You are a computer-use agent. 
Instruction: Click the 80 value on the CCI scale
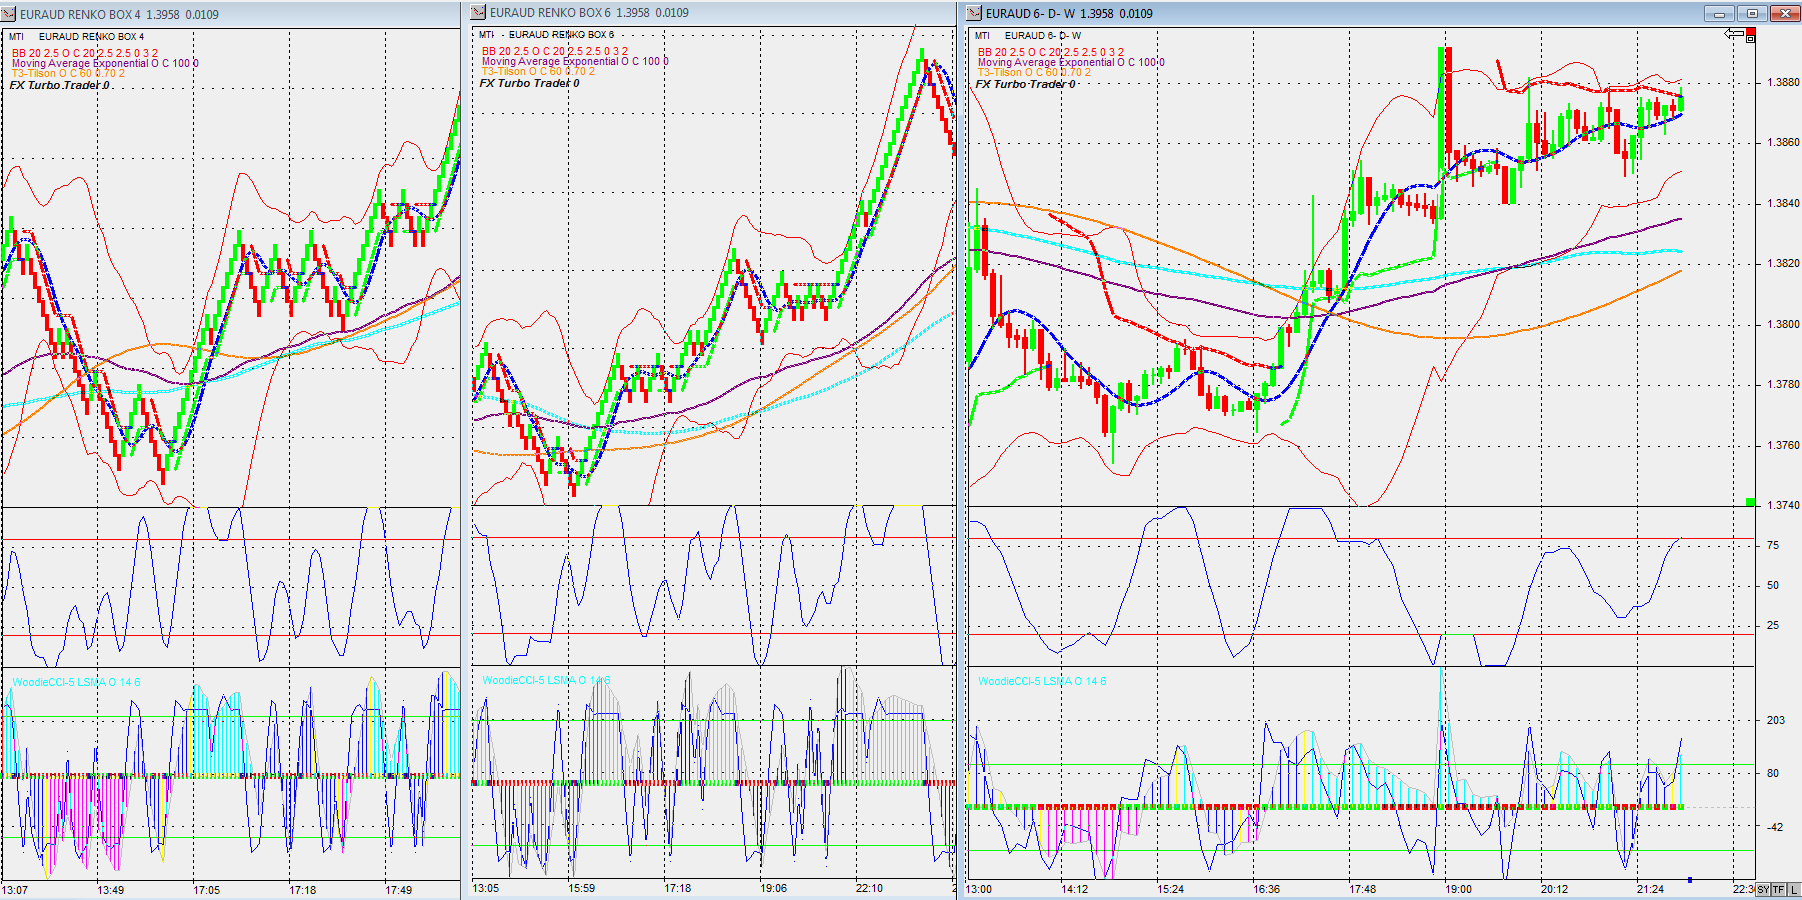pyautogui.click(x=1773, y=773)
